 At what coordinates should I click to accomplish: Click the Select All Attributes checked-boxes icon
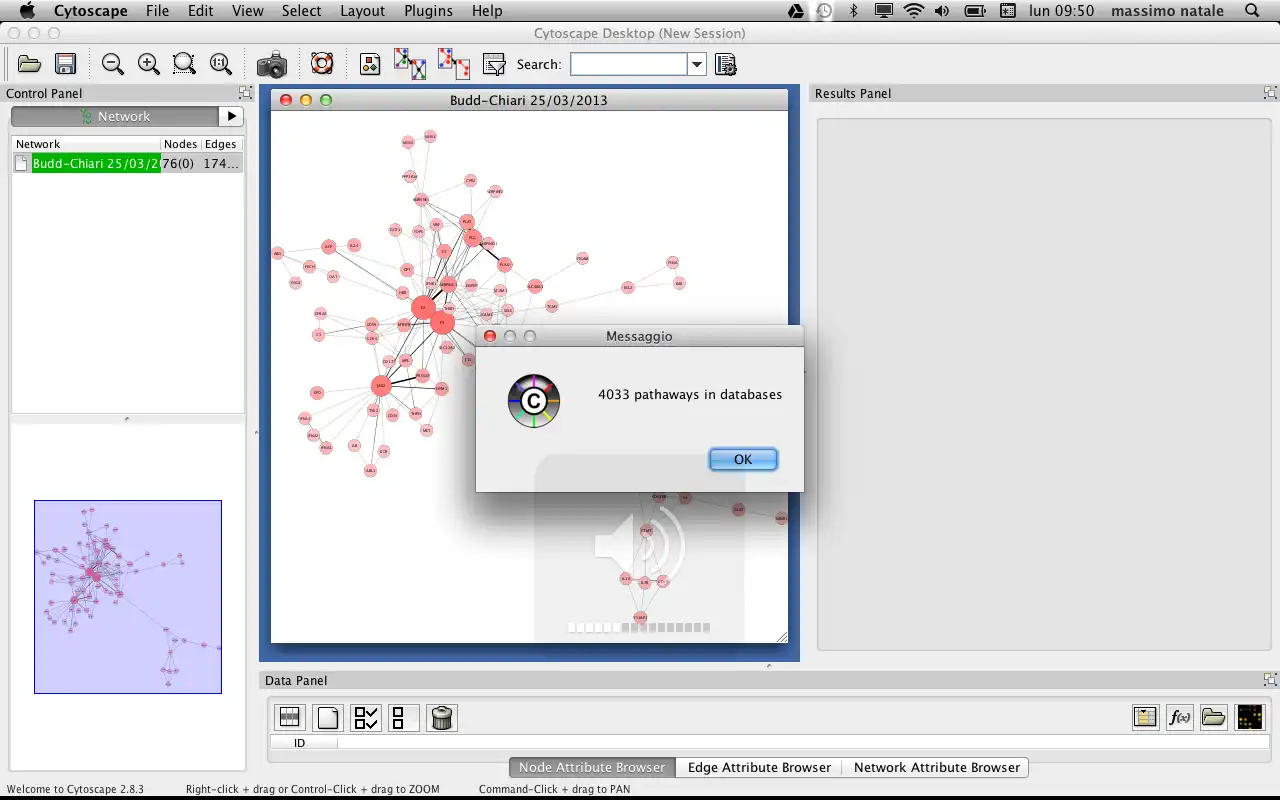click(x=366, y=717)
